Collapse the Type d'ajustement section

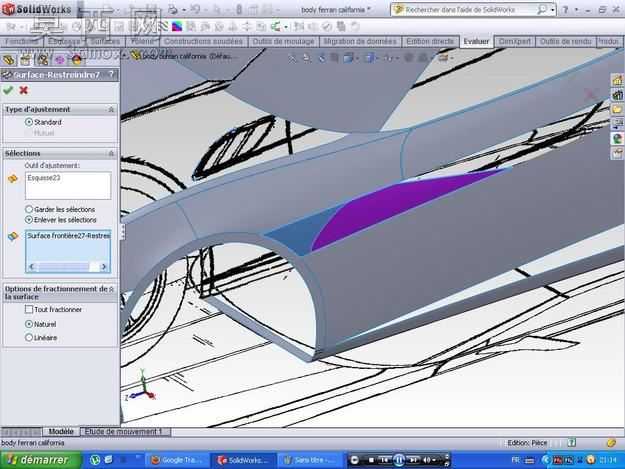point(111,109)
